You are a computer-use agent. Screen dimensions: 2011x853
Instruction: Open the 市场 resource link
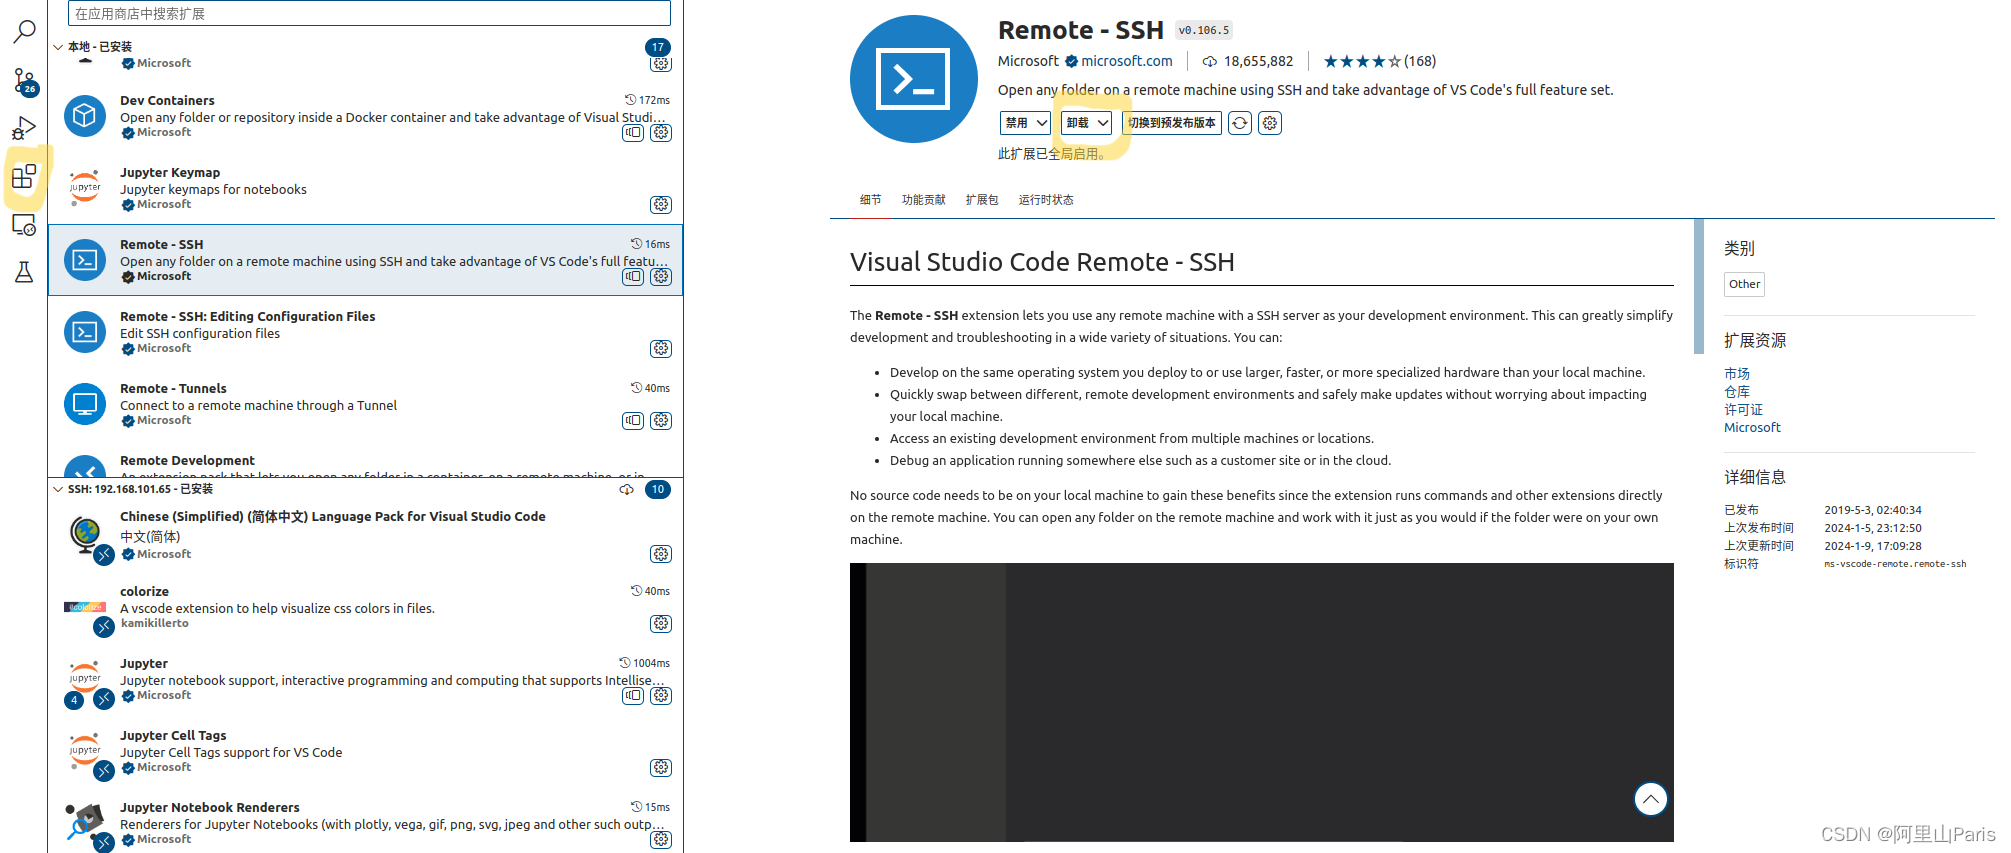pyautogui.click(x=1737, y=374)
